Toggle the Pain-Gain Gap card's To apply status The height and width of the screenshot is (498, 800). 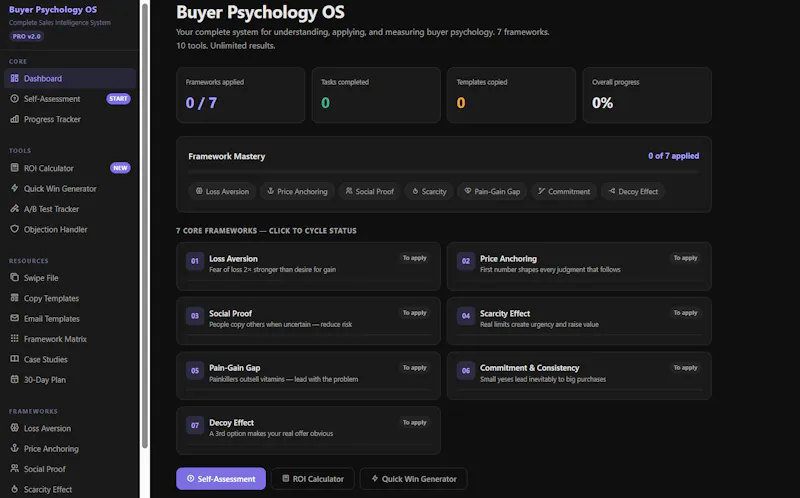(414, 368)
